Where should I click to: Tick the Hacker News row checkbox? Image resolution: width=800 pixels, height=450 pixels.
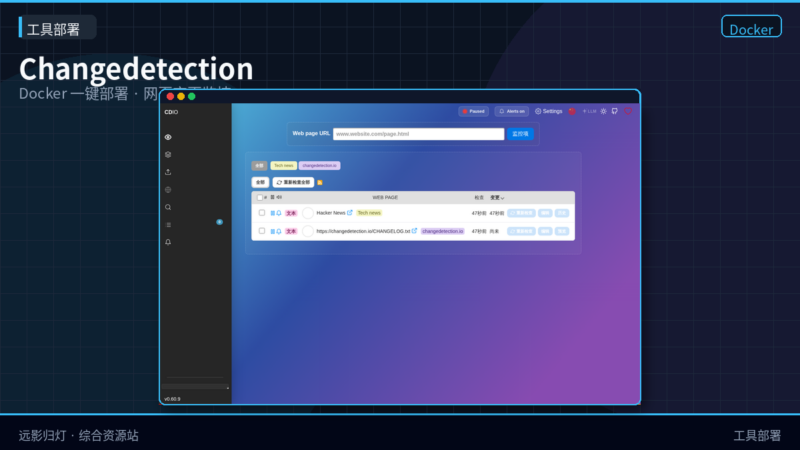(262, 213)
